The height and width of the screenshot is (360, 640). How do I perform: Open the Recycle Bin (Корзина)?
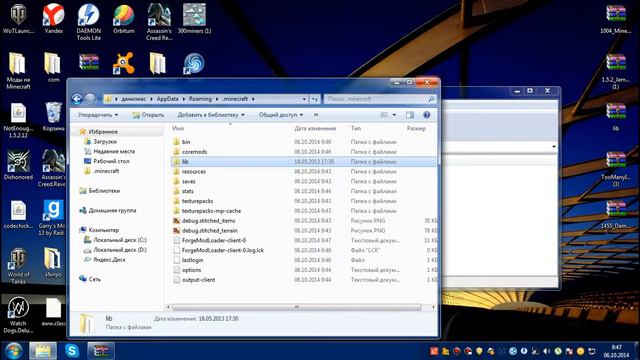point(53,116)
